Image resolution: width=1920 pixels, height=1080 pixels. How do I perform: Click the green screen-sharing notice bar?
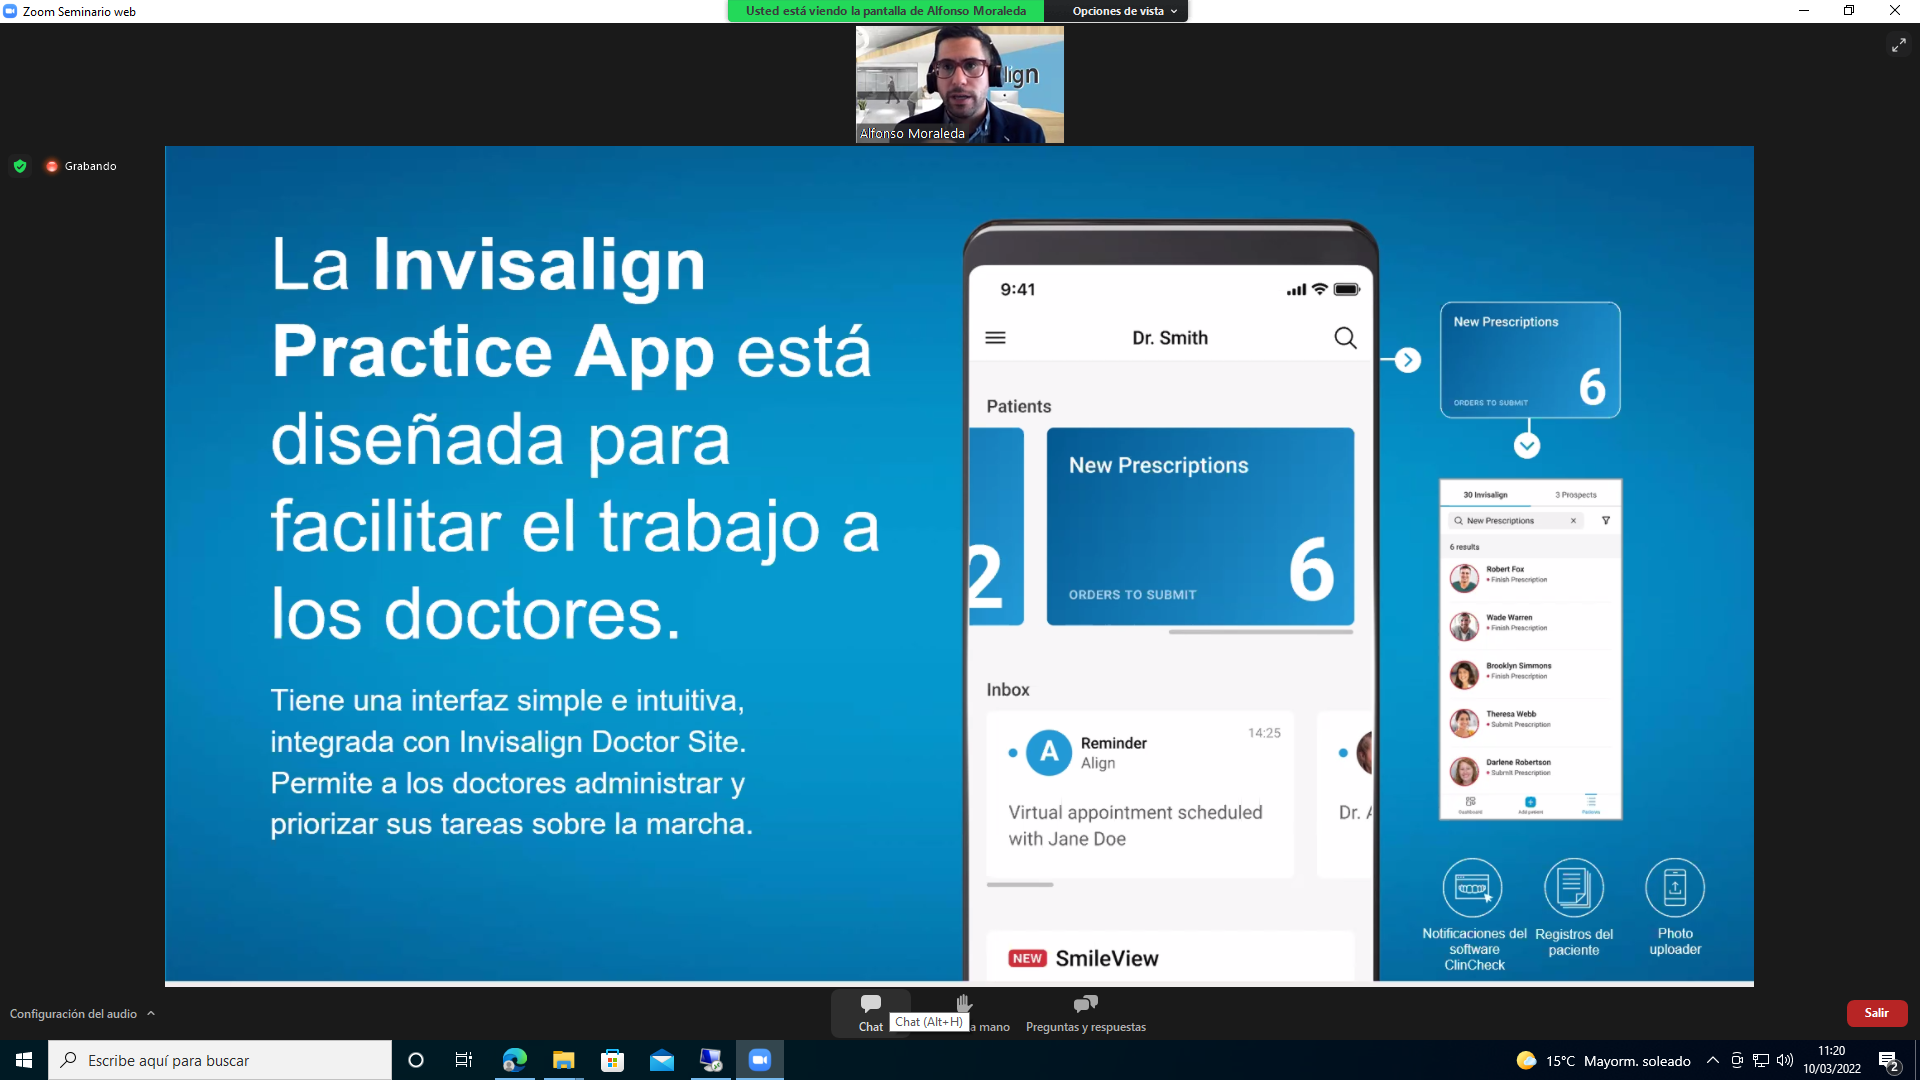[x=886, y=11]
